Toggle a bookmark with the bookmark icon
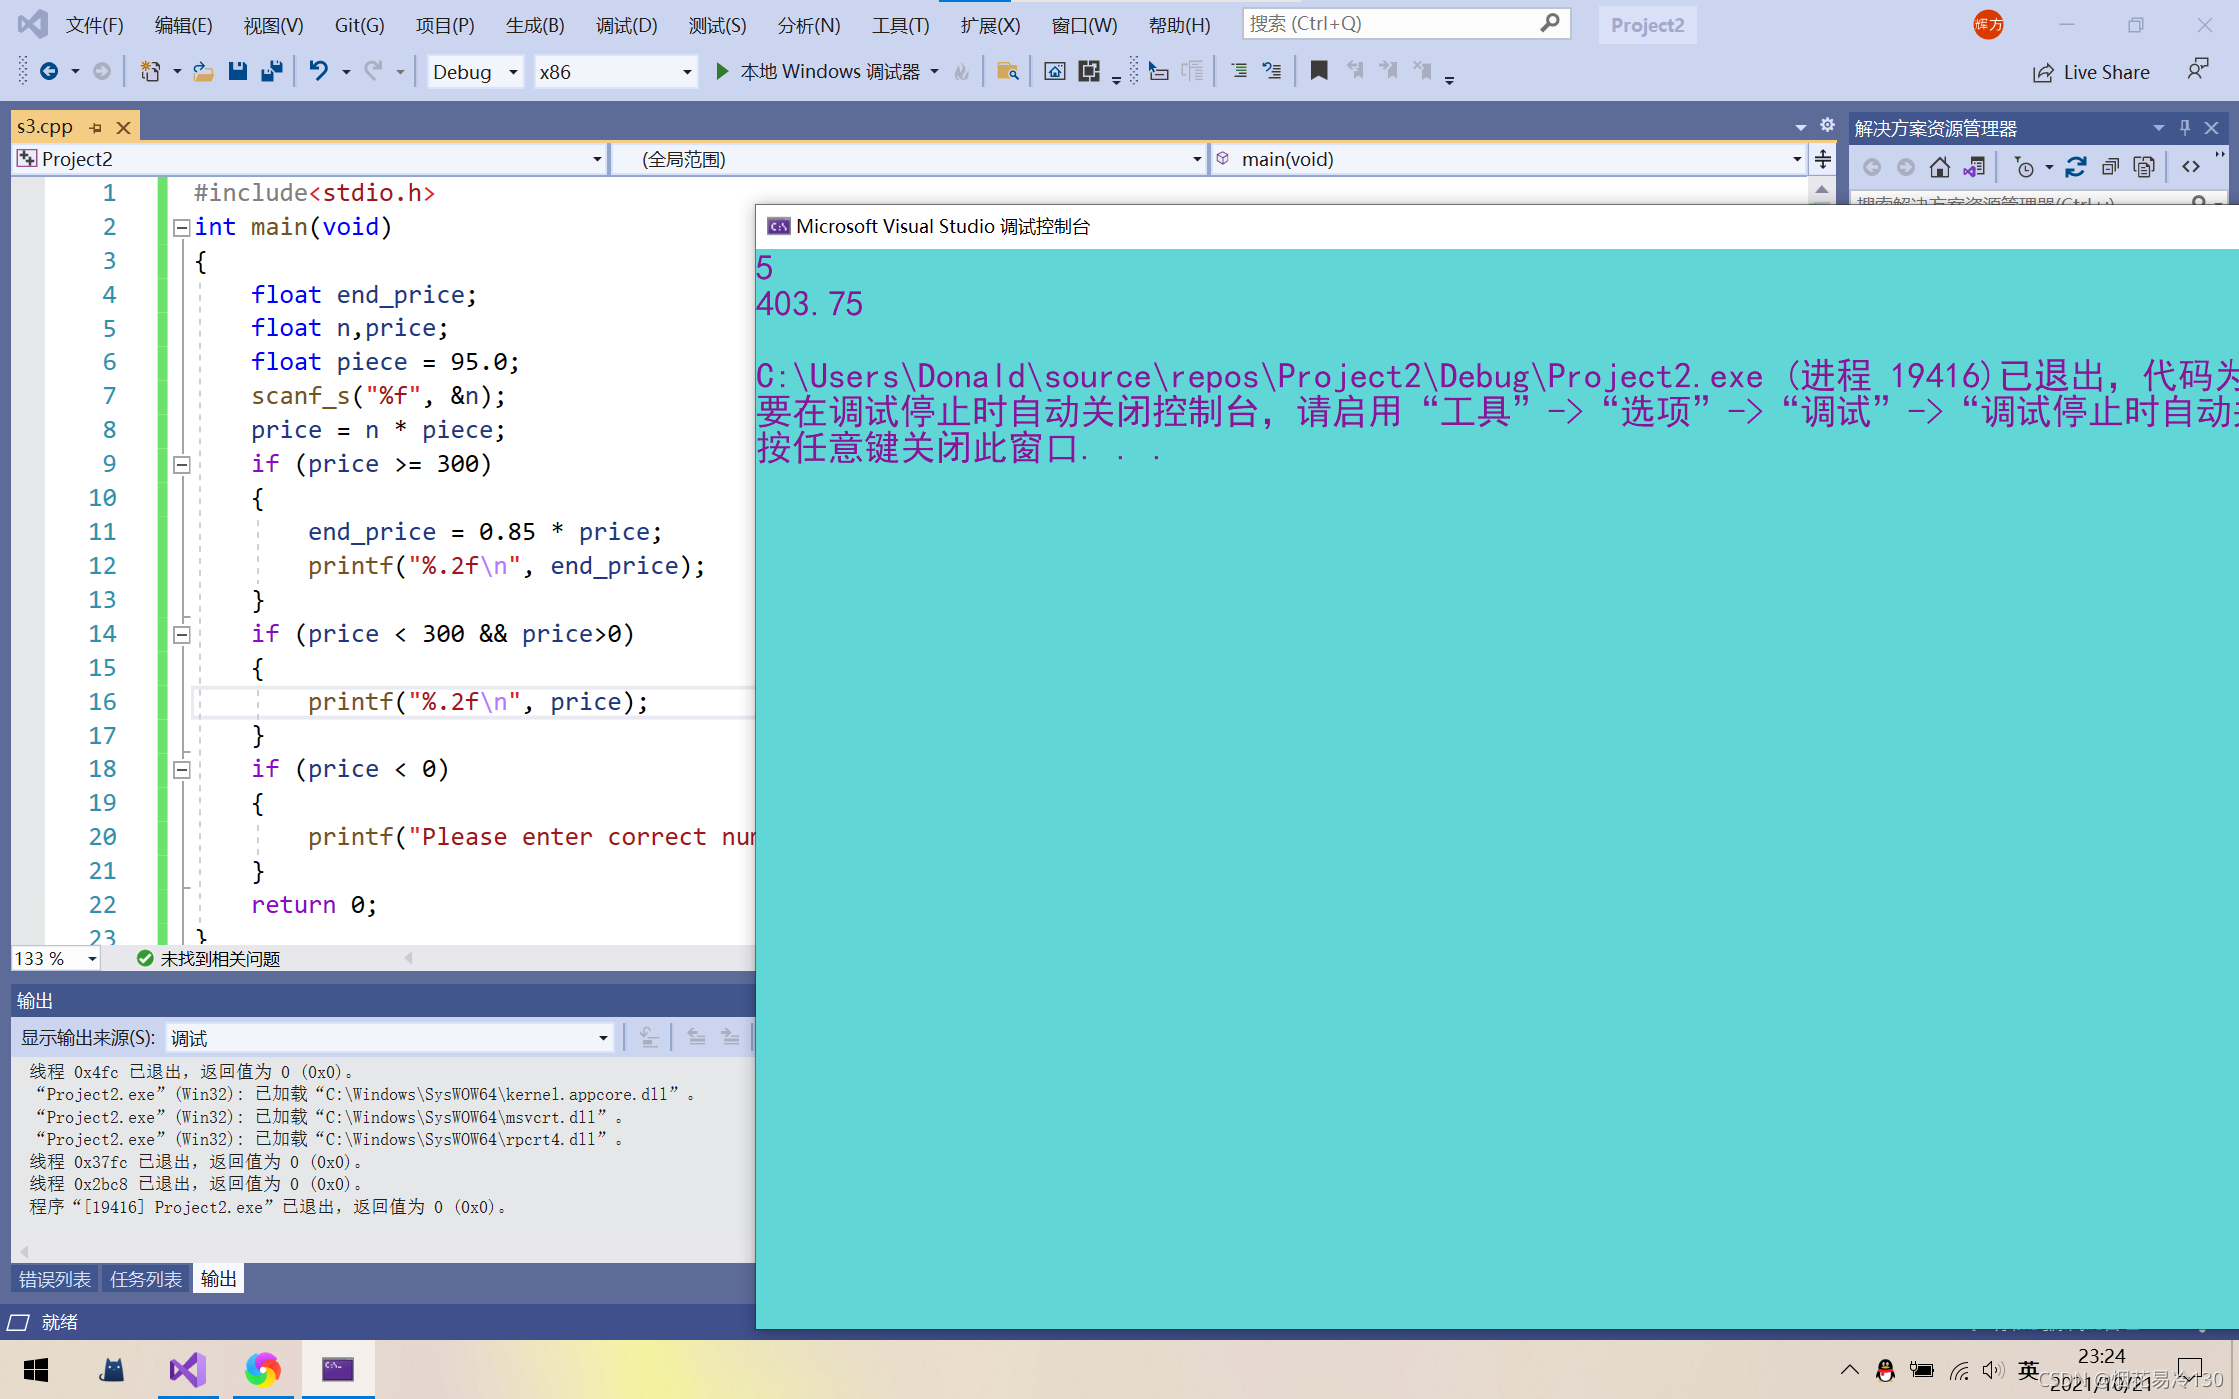Viewport: 2239px width, 1399px height. [1319, 71]
